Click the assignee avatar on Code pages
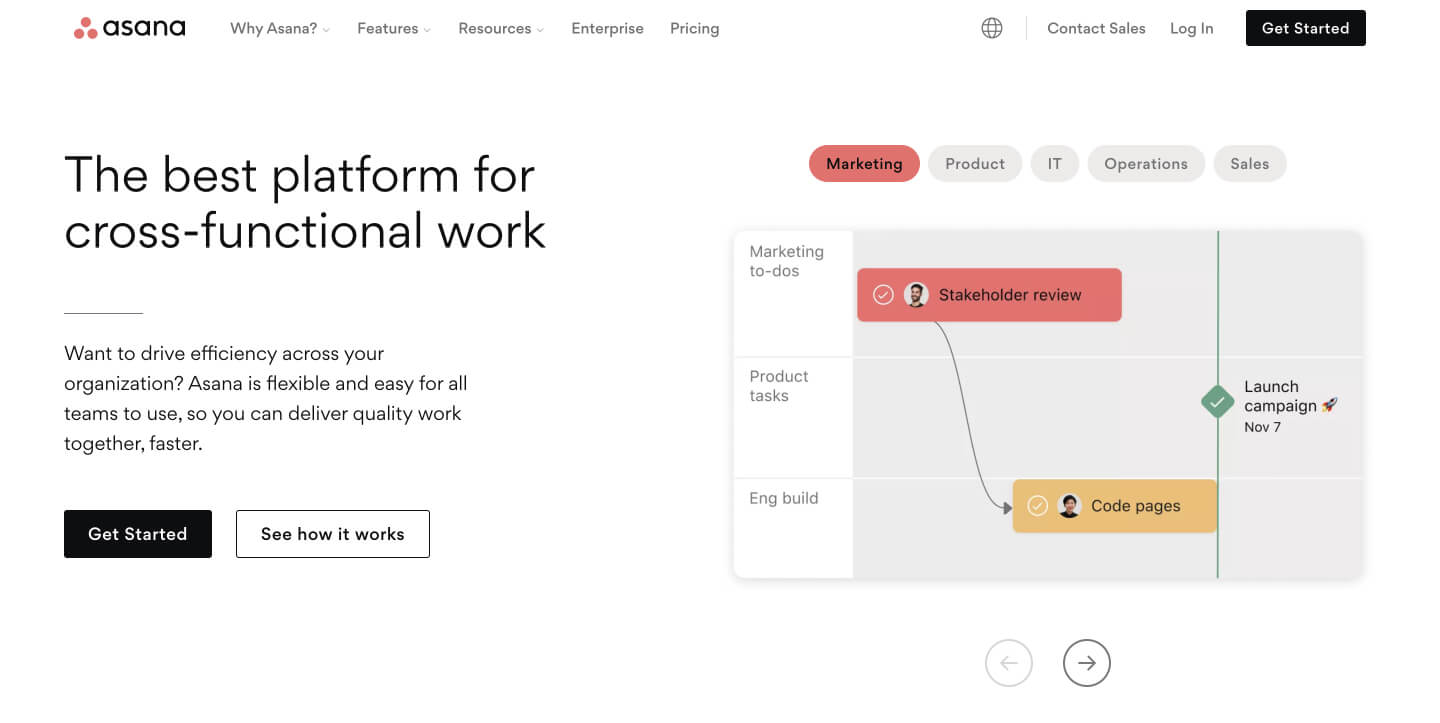The image size is (1440, 723). point(1069,506)
